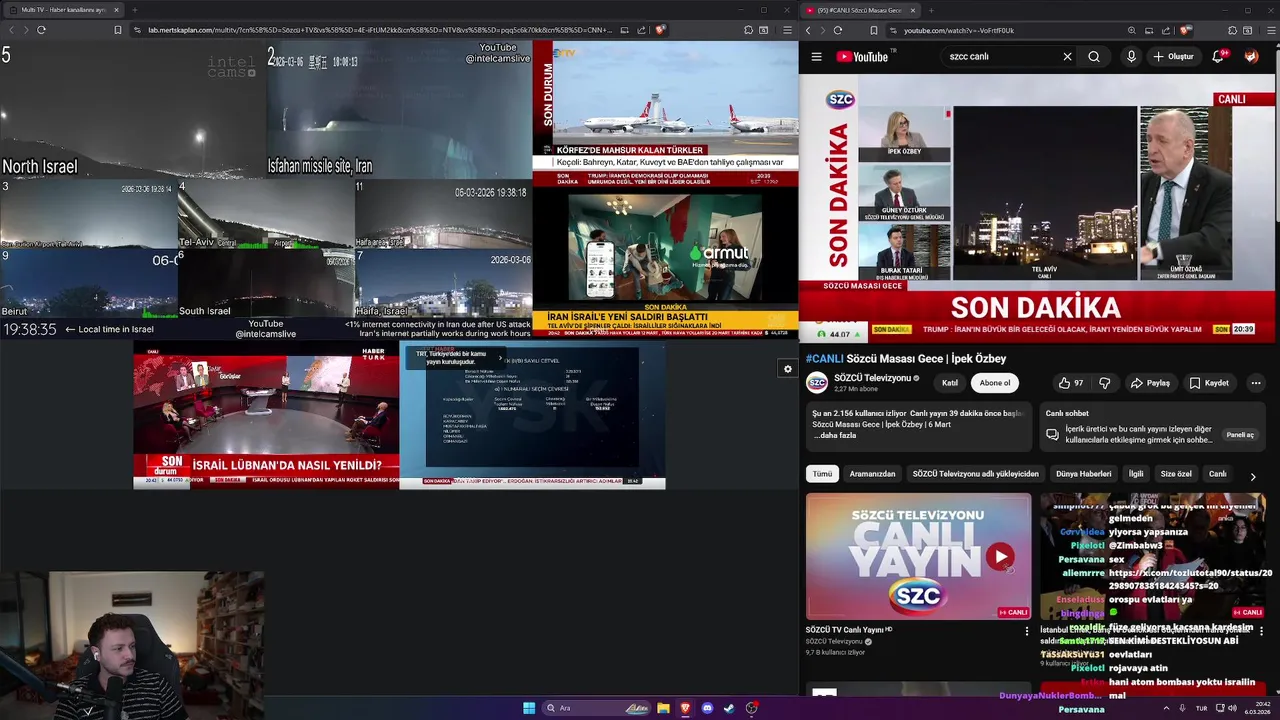Click the Abone ol subscribe button
The height and width of the screenshot is (720, 1280).
tap(995, 383)
